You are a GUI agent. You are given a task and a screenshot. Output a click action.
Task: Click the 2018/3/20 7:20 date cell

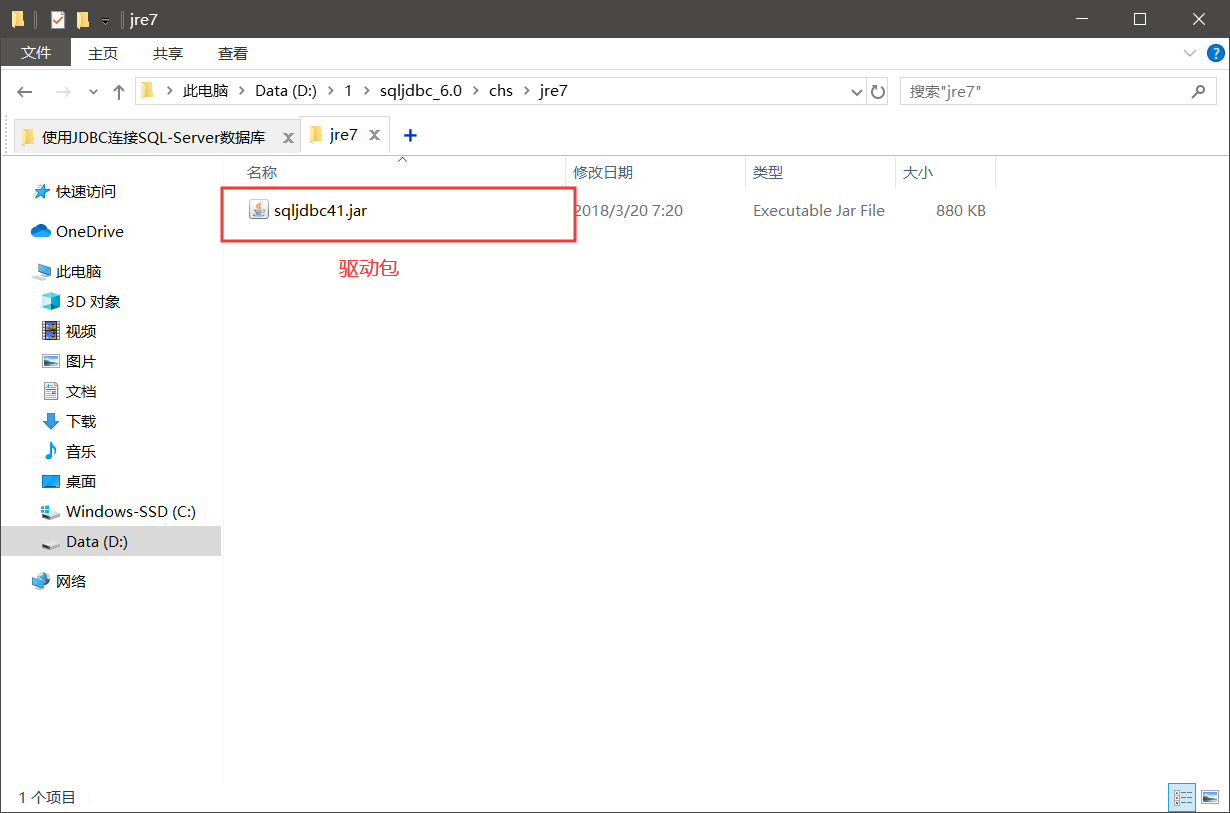pos(629,211)
